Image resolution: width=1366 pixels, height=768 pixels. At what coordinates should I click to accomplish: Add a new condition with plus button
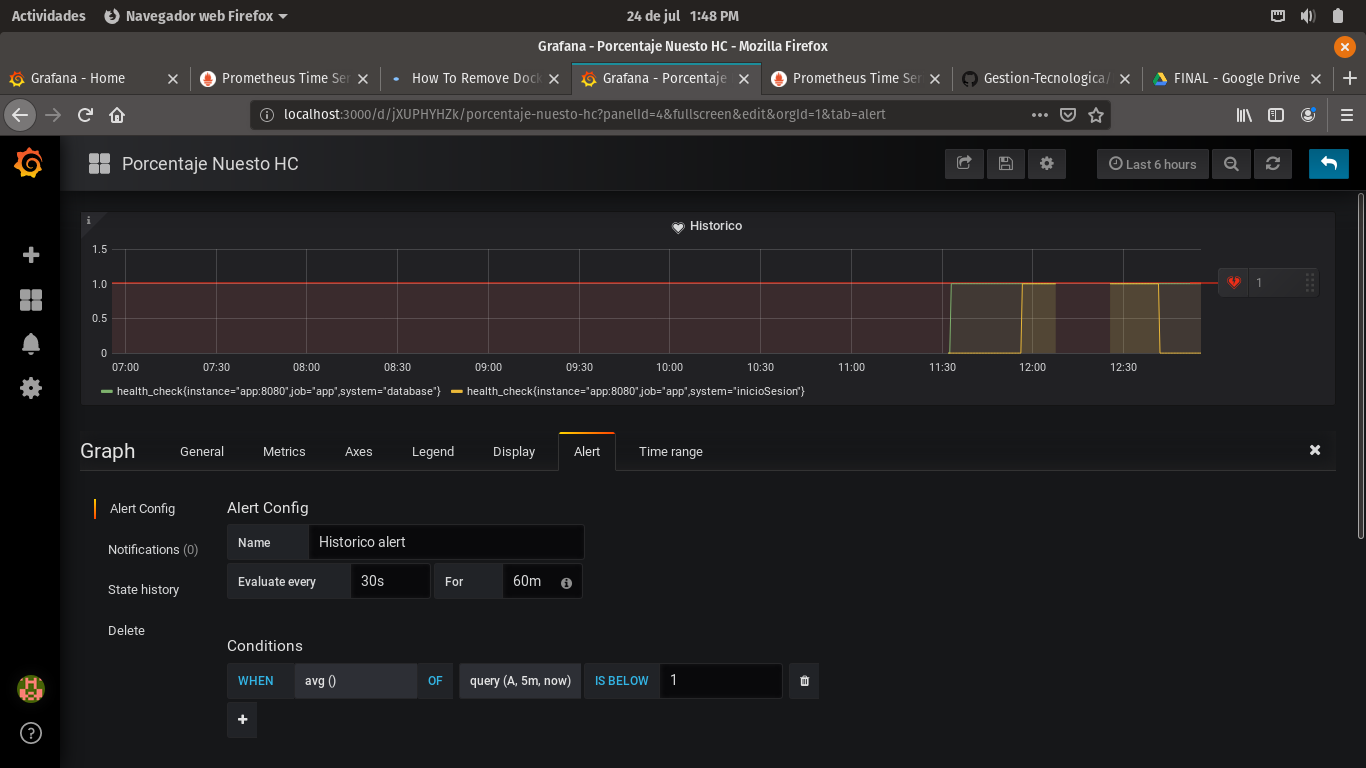pyautogui.click(x=242, y=720)
